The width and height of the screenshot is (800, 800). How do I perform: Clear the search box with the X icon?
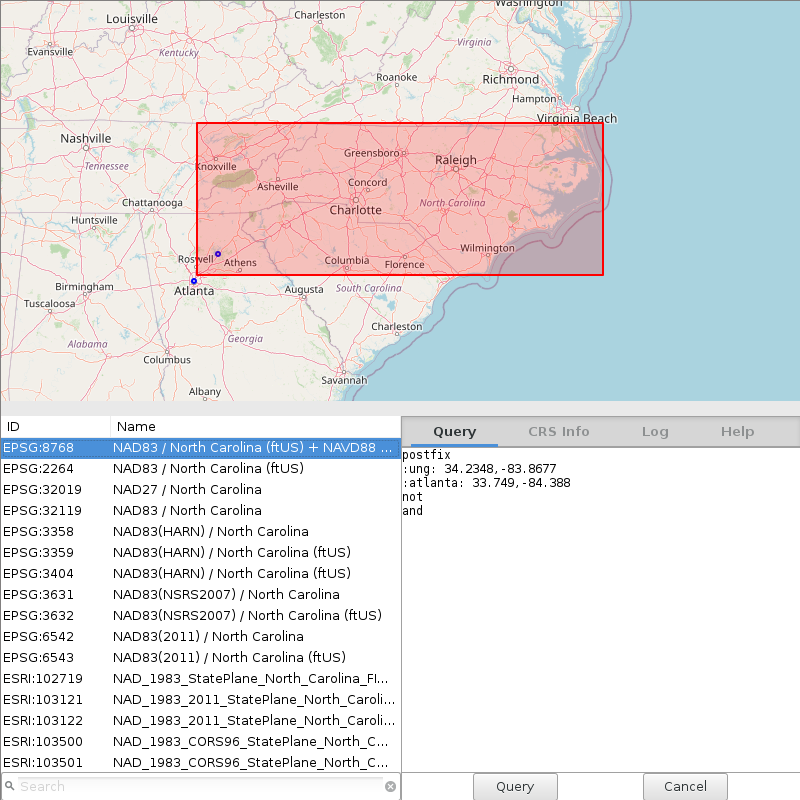390,786
